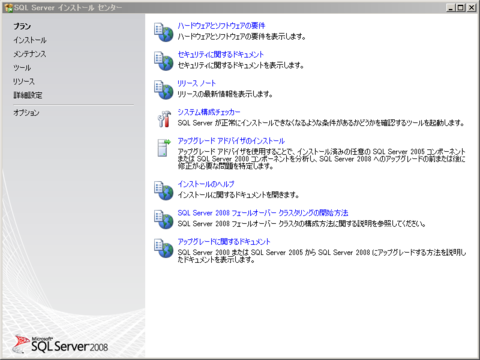Click the SQL Server title bar app icon
The image size is (480, 360).
[8, 8]
